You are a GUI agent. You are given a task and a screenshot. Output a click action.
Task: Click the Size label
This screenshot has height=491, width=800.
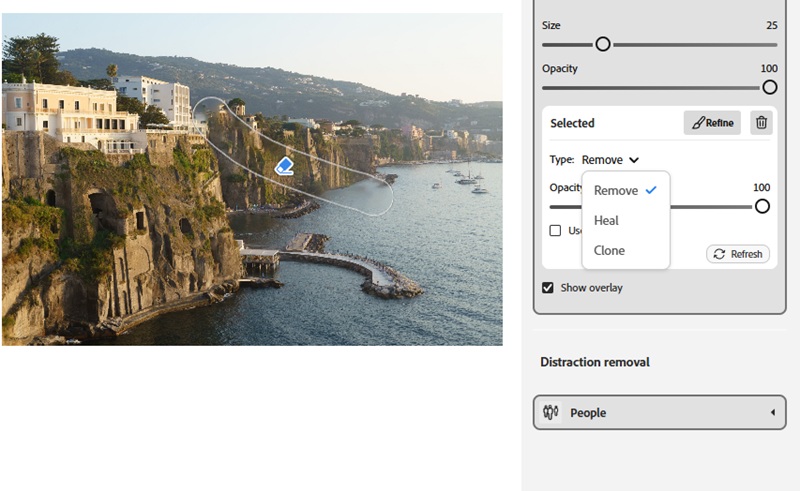[551, 25]
